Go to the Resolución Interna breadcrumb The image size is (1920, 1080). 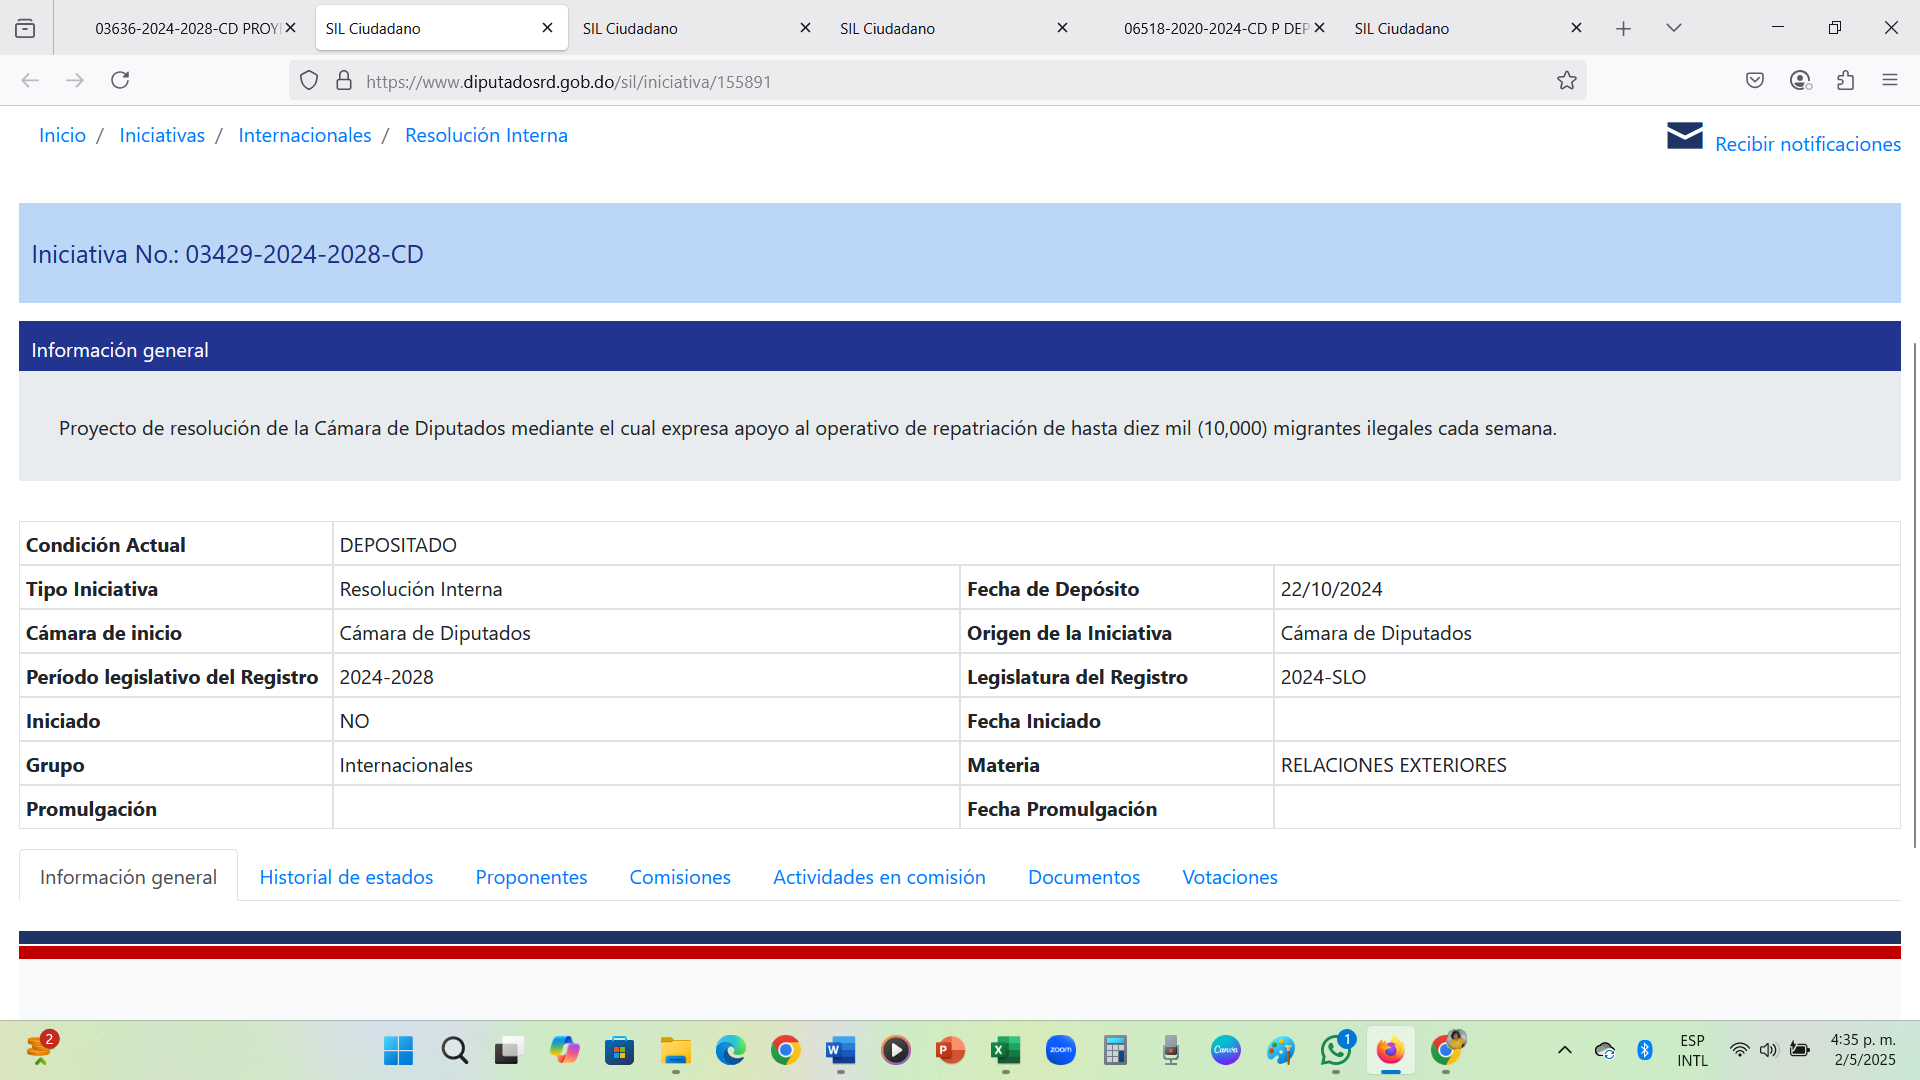486,135
